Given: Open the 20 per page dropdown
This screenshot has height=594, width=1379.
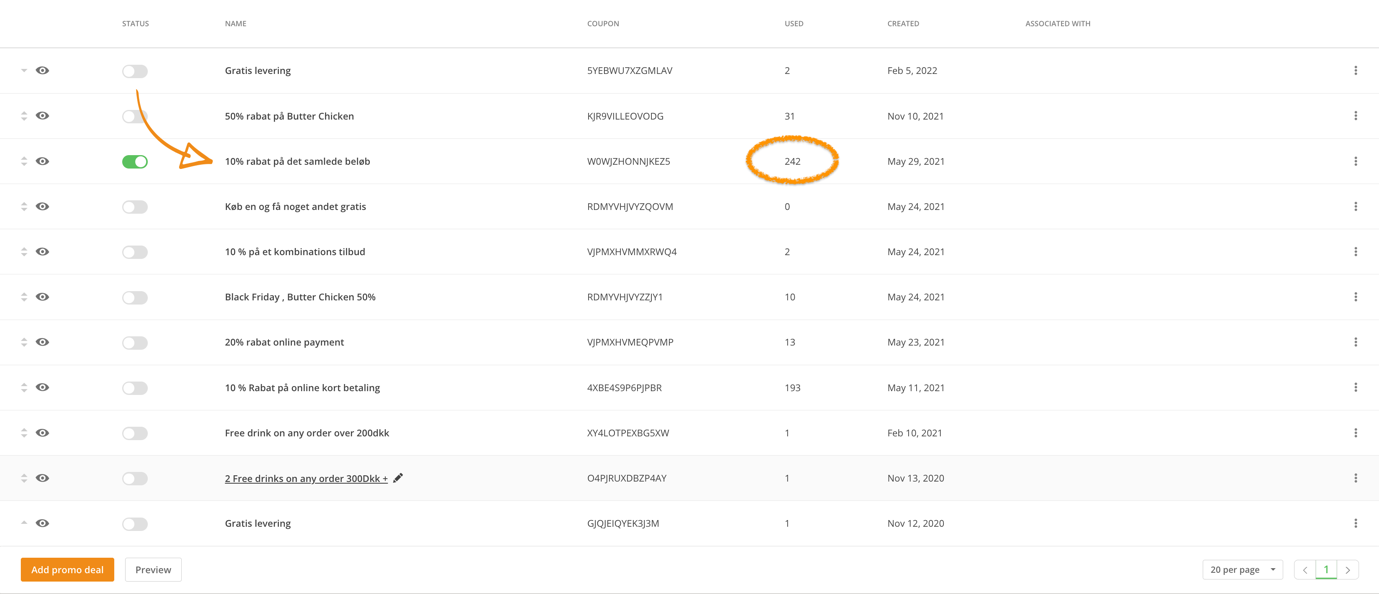Looking at the screenshot, I should coord(1242,570).
